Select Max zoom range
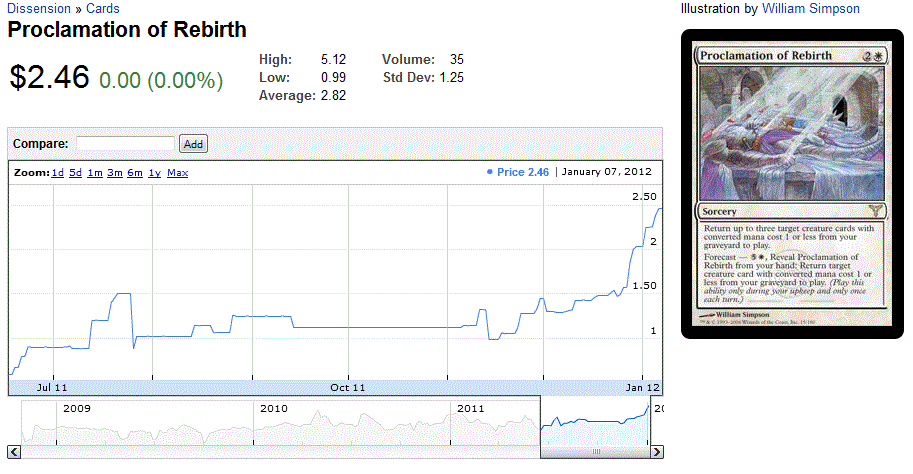Screen dimensions: 913x474 click(x=177, y=173)
